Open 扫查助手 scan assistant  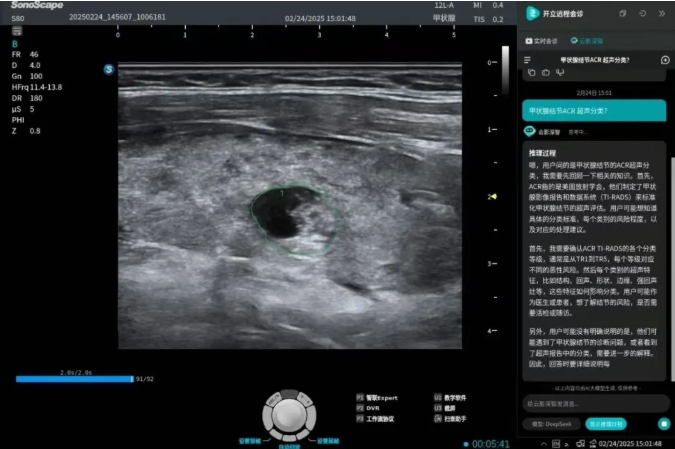point(450,419)
